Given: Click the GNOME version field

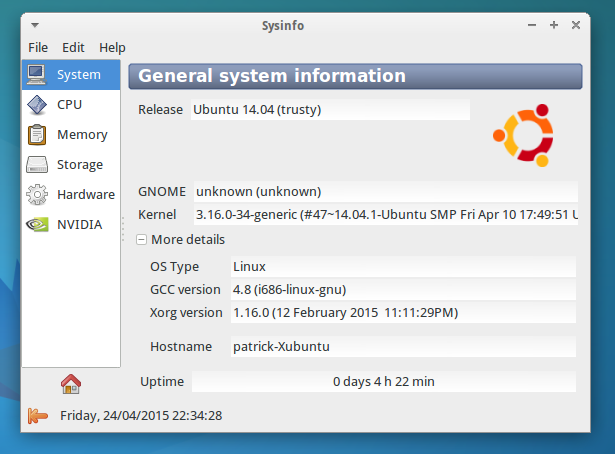Looking at the screenshot, I should [x=386, y=191].
